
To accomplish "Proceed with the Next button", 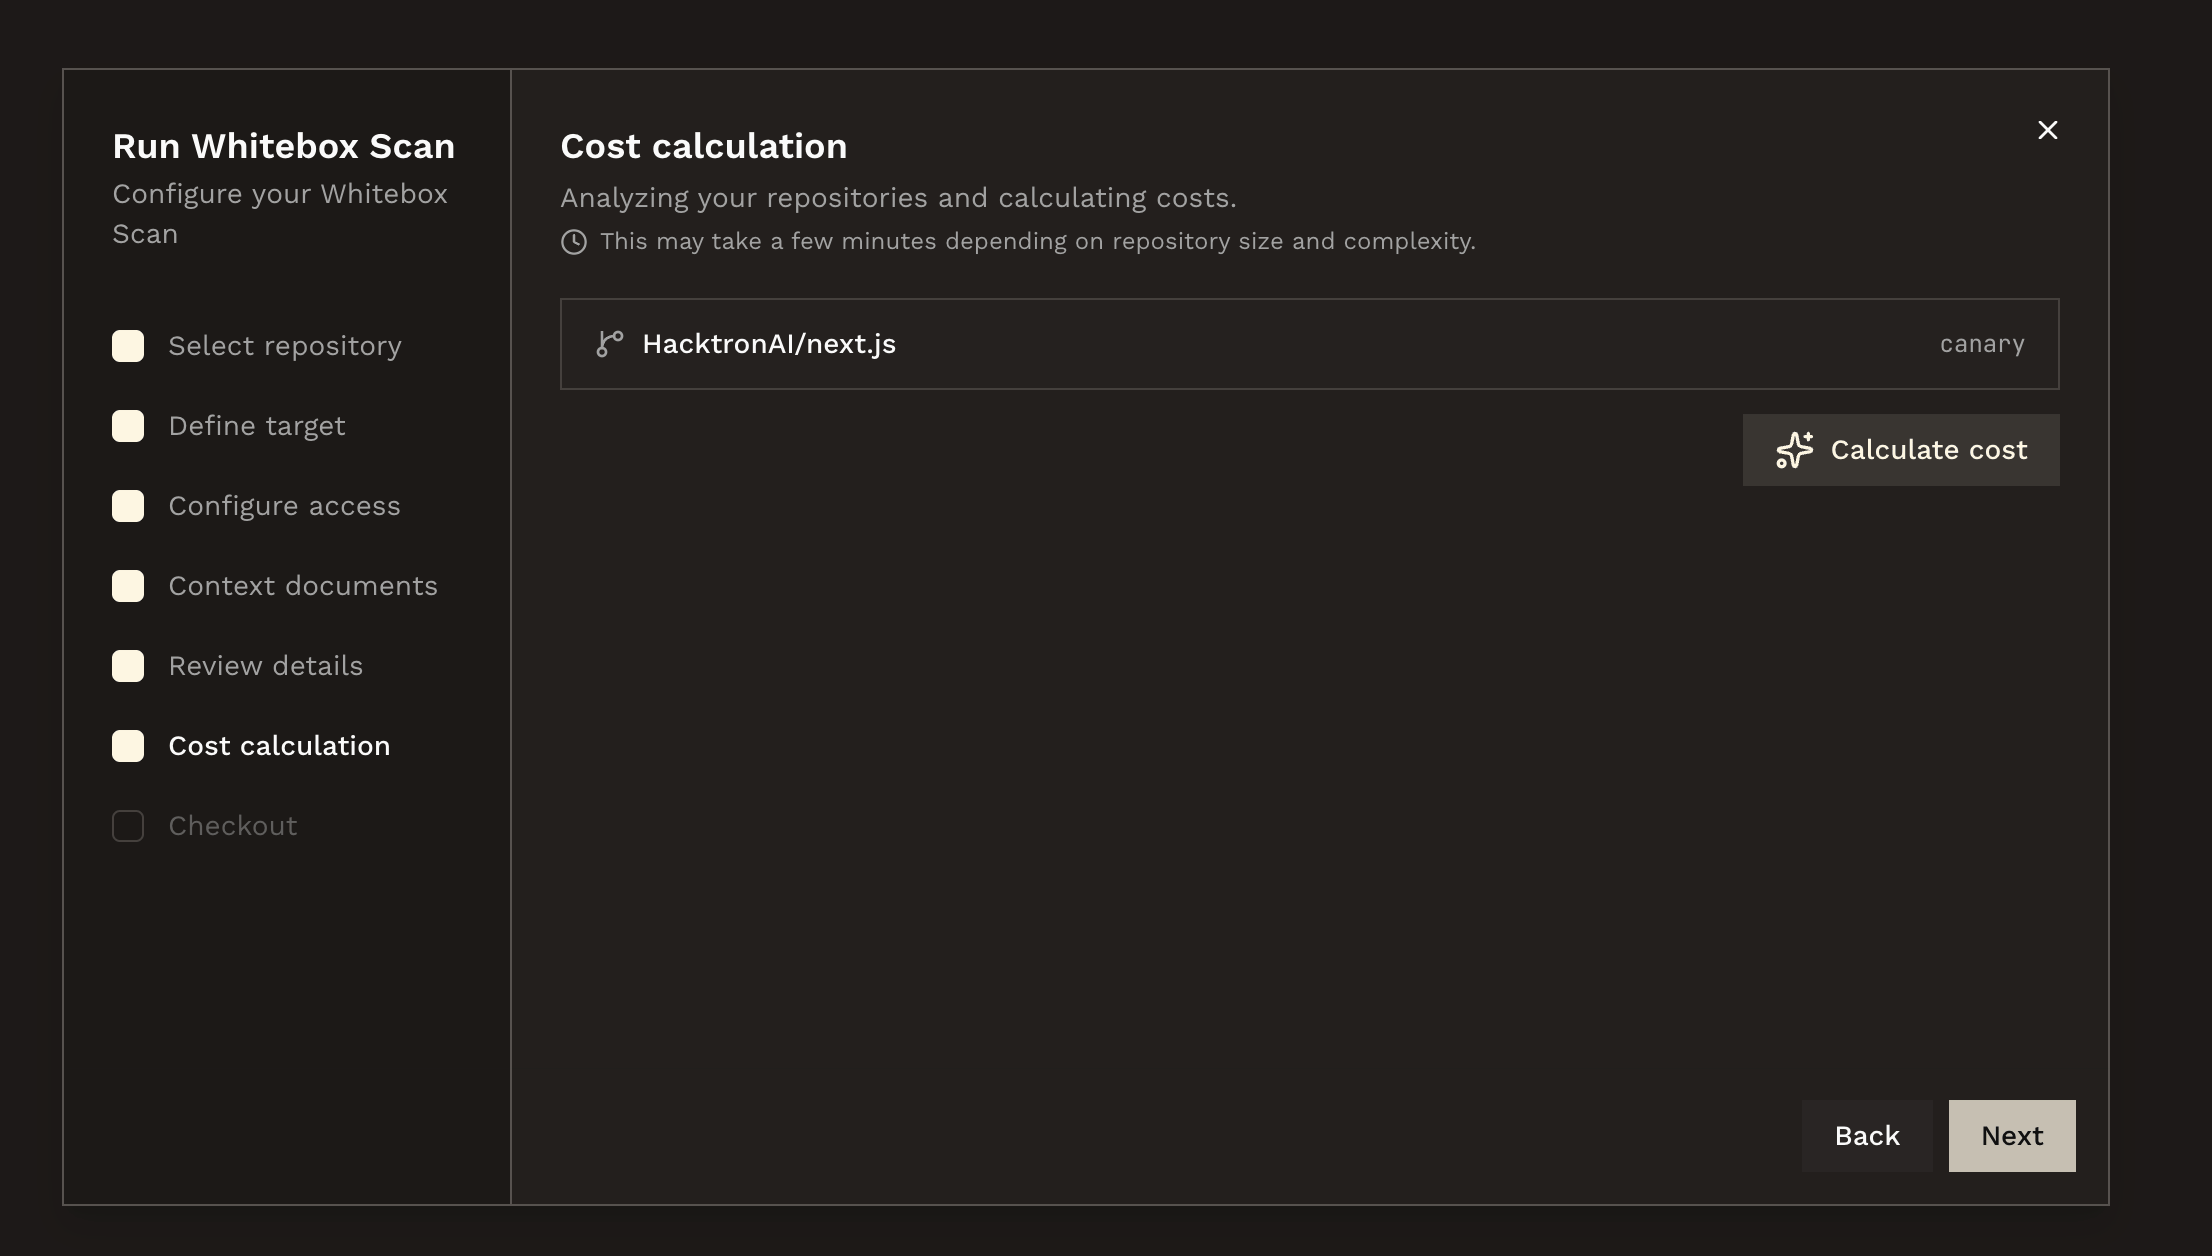I will point(2012,1136).
